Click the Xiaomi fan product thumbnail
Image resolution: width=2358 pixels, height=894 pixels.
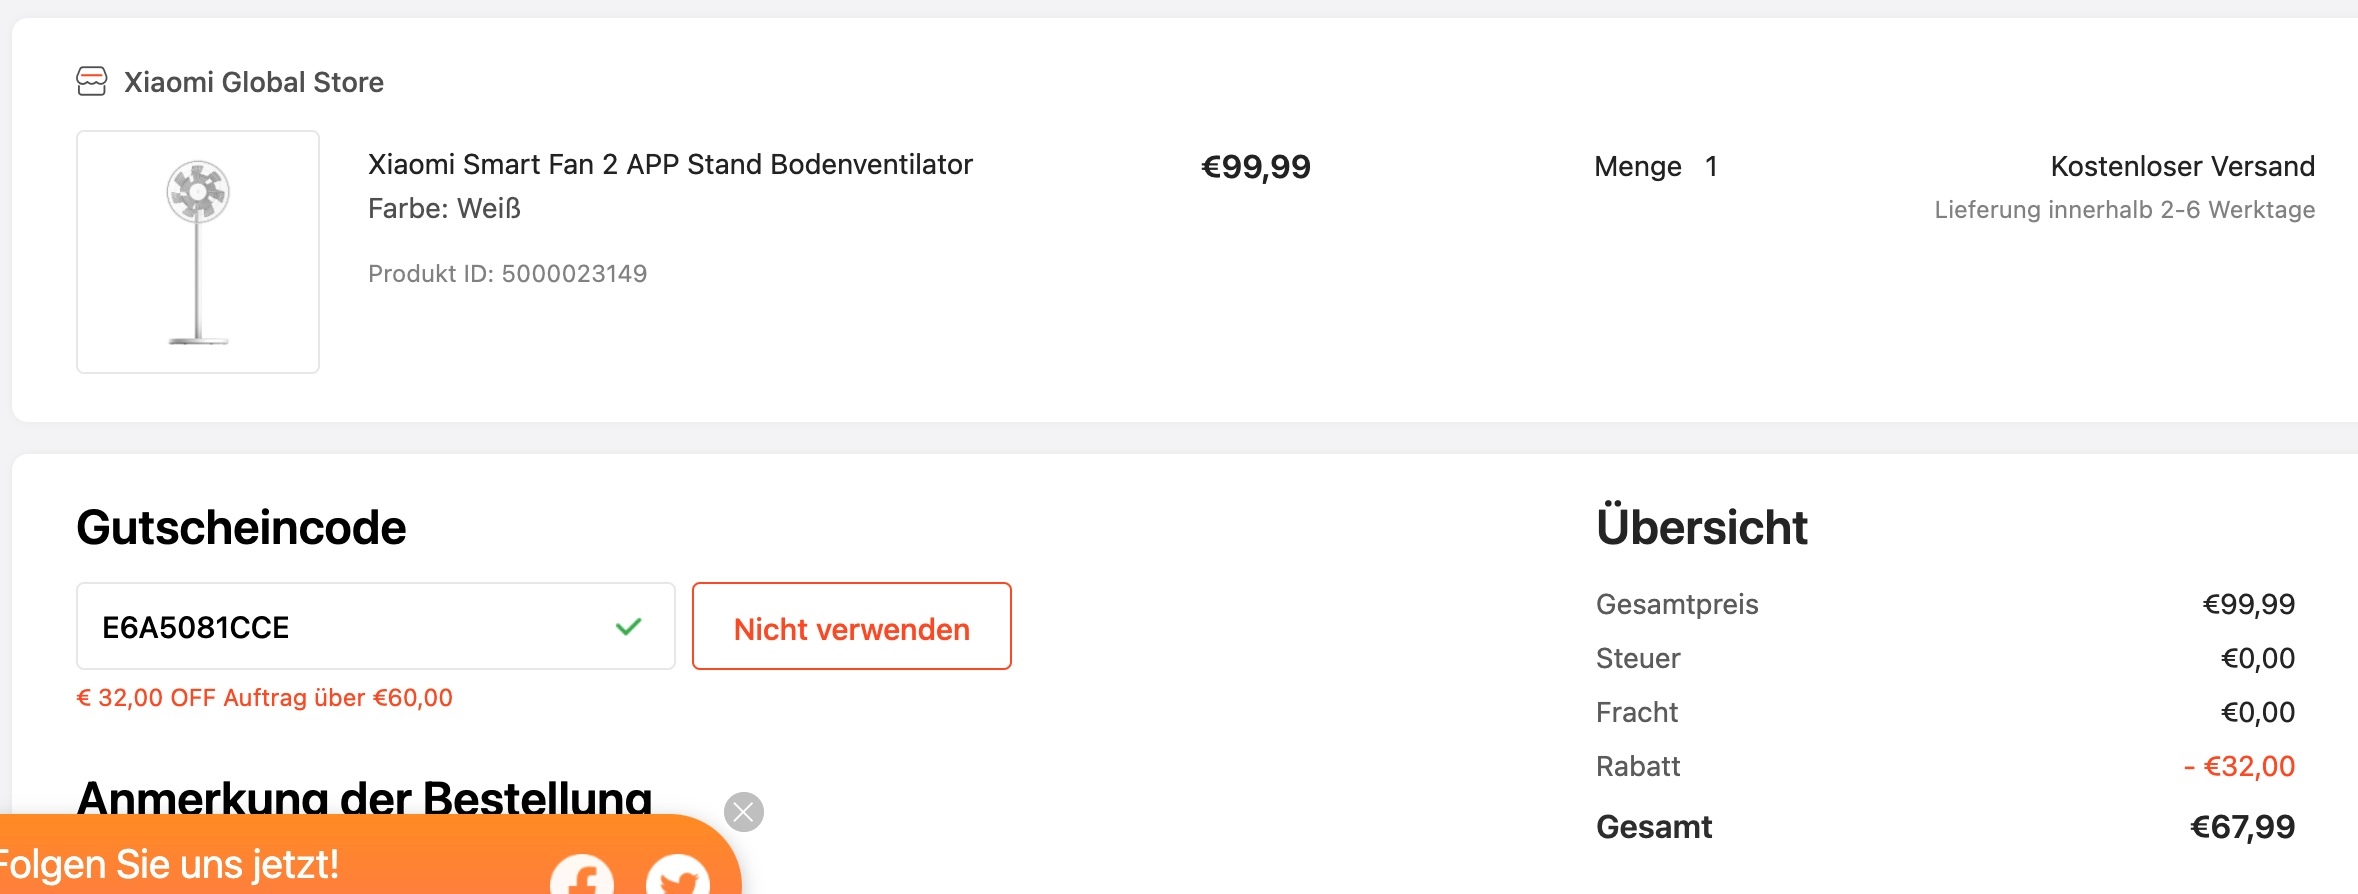(x=198, y=252)
